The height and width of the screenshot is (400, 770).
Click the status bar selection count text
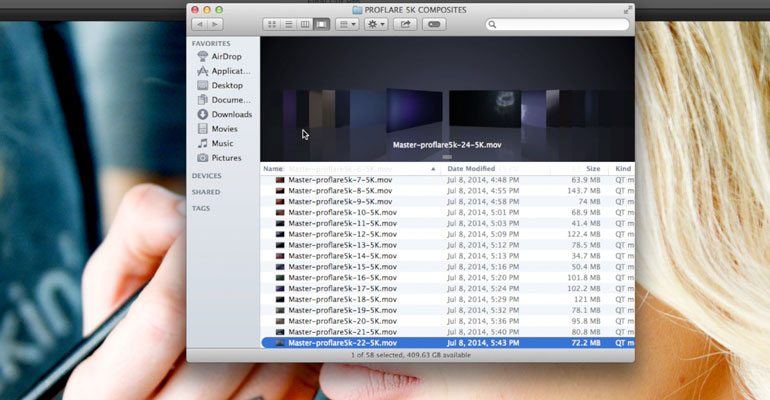pyautogui.click(x=411, y=355)
